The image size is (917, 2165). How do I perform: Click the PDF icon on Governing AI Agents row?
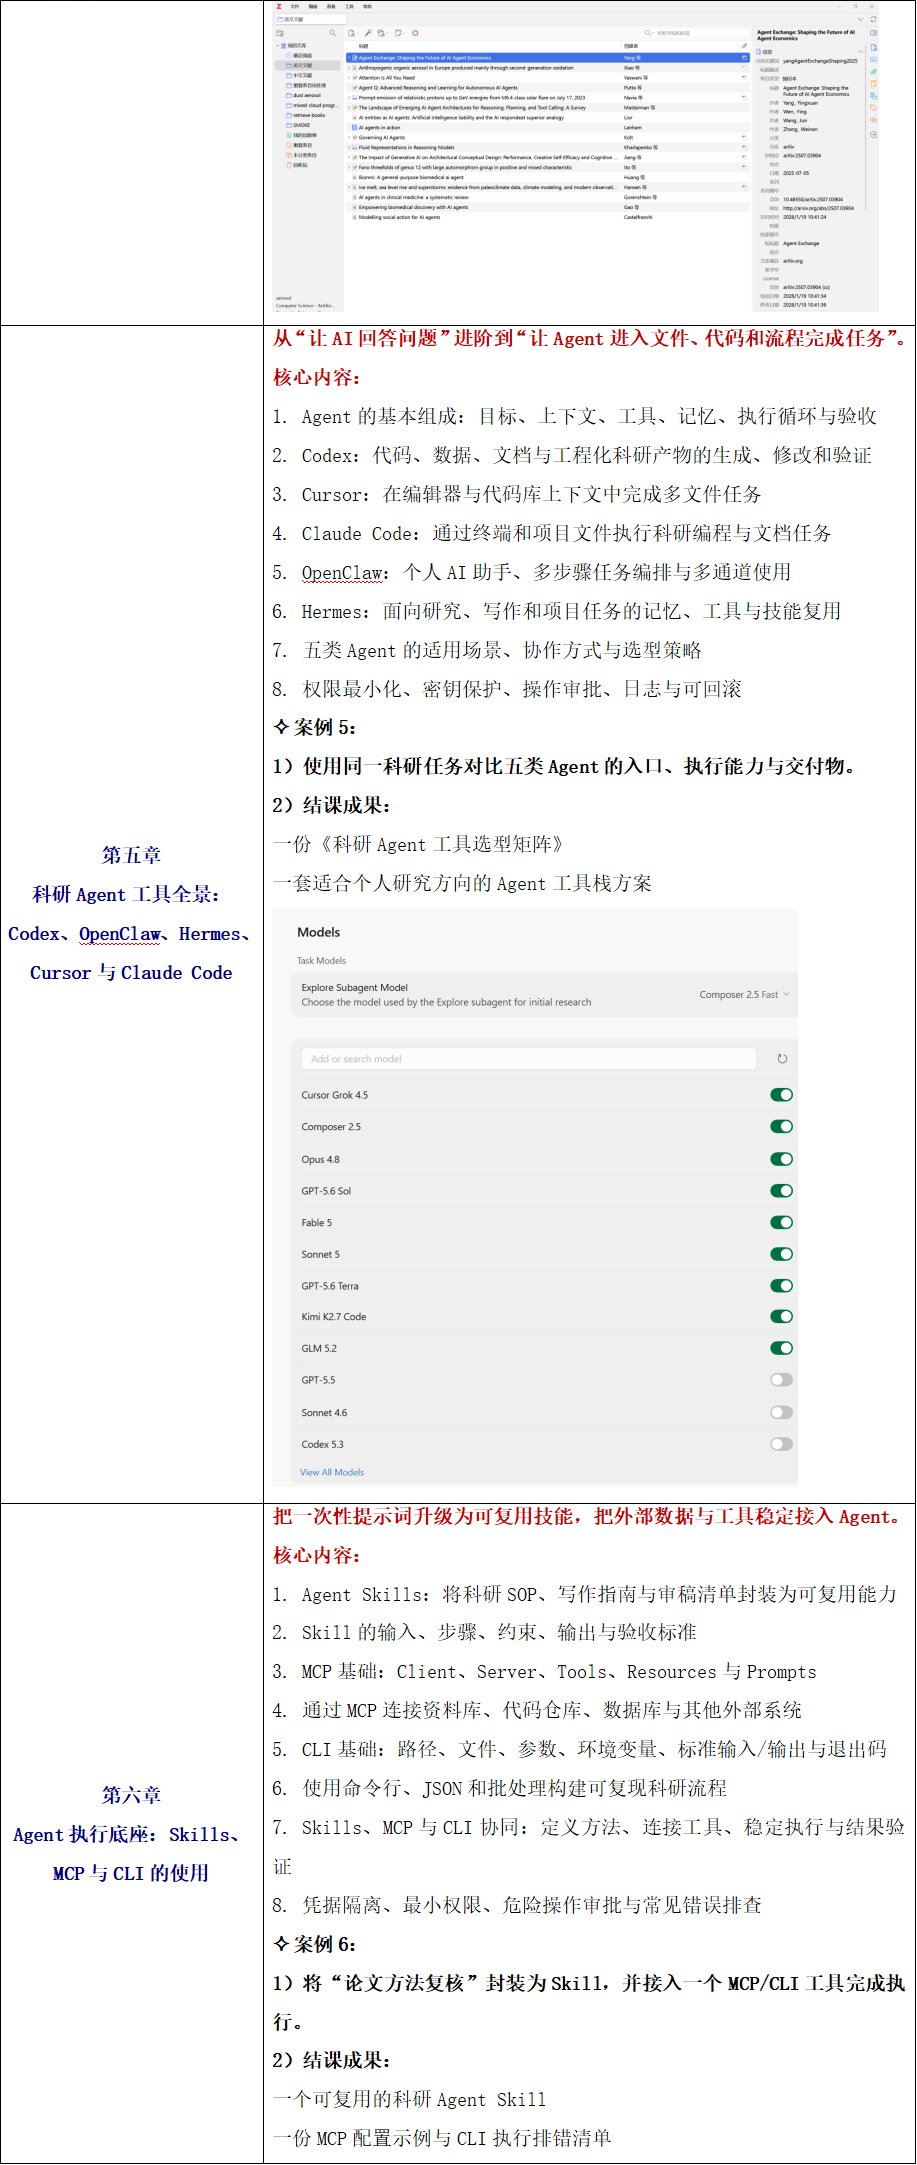tap(744, 137)
